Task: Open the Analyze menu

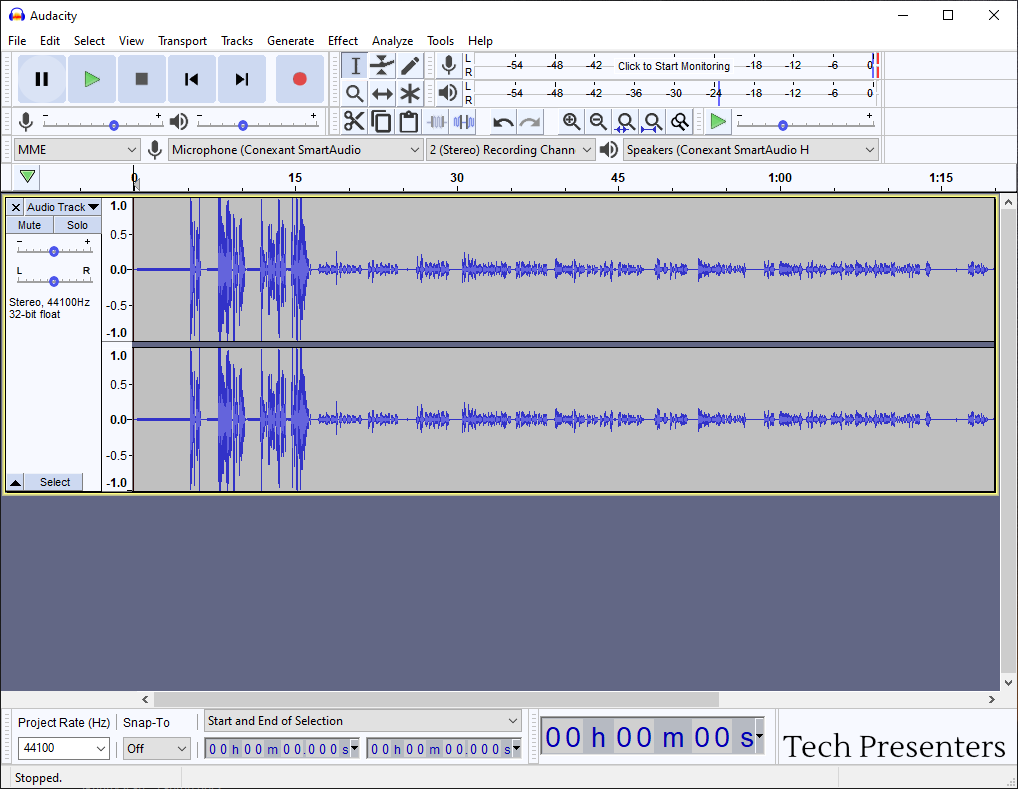Action: (x=392, y=41)
